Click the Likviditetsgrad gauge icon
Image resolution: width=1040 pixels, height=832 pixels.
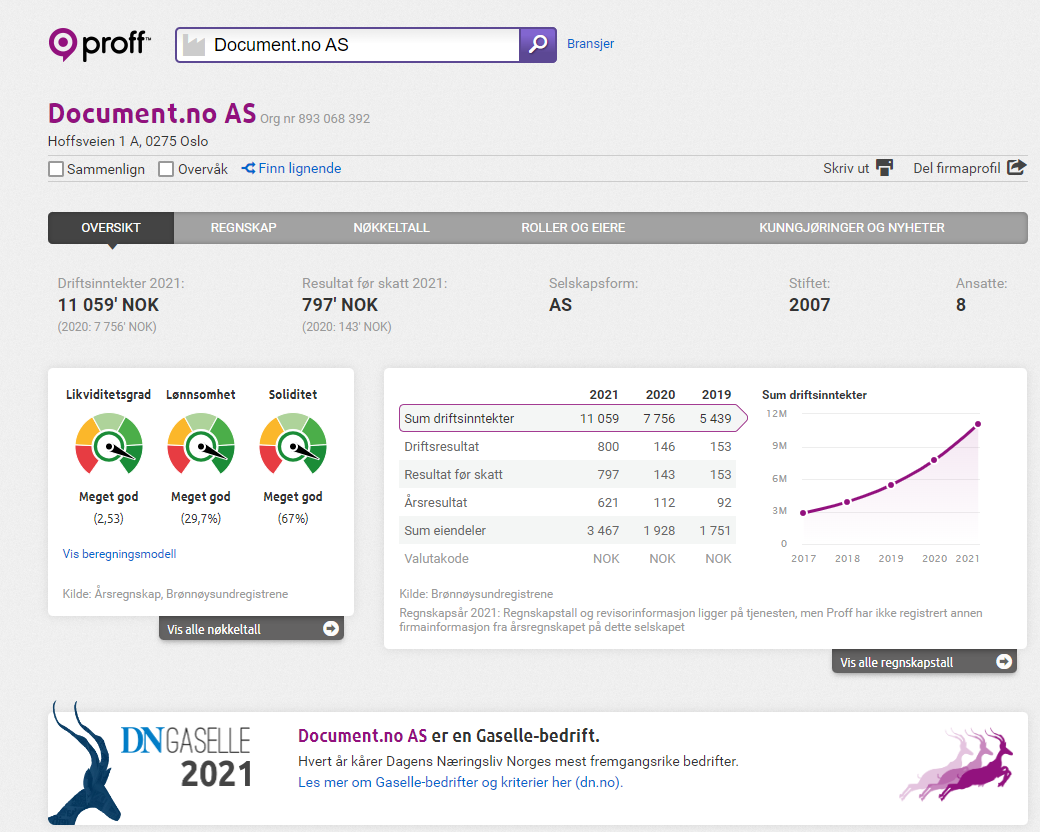tap(109, 445)
